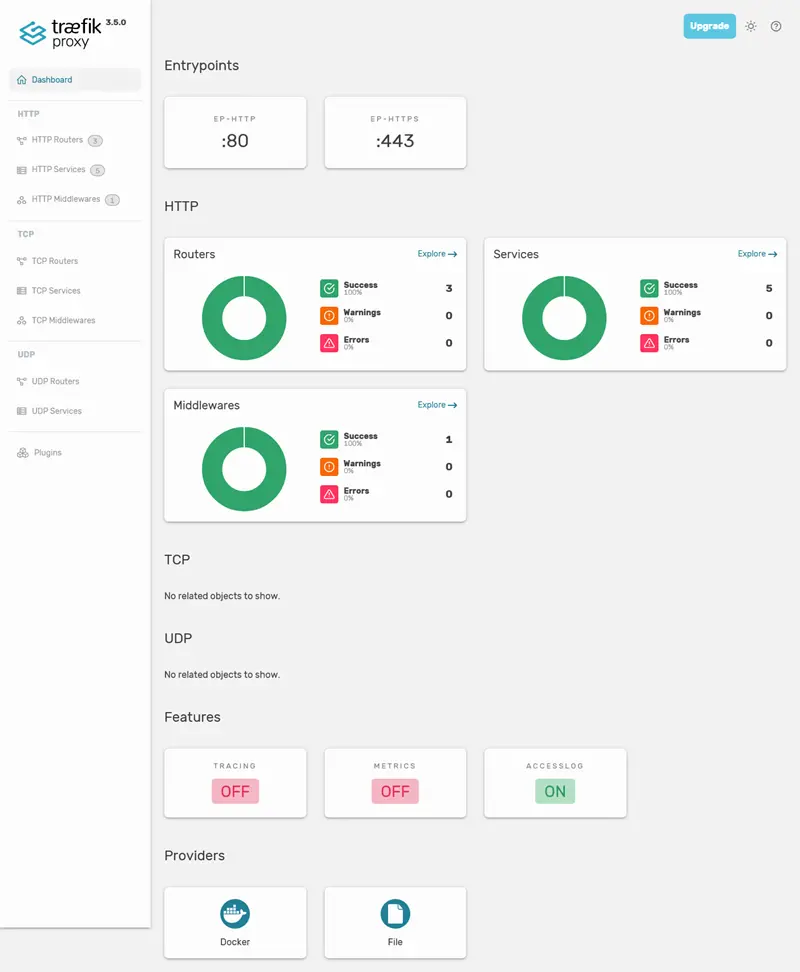Click the Services Warnings orange icon
Viewport: 800px width, 972px height.
tap(649, 316)
